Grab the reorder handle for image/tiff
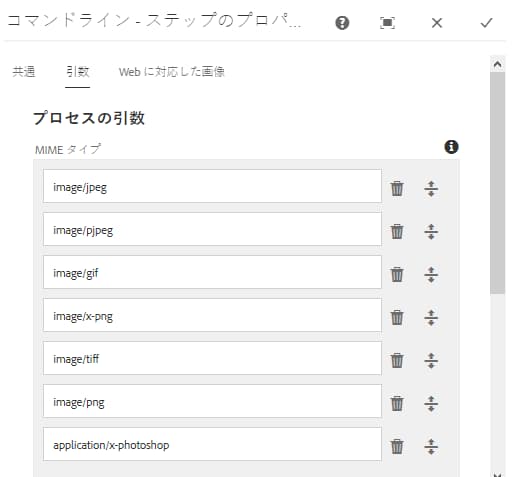Image resolution: width=514 pixels, height=477 pixels. point(431,361)
